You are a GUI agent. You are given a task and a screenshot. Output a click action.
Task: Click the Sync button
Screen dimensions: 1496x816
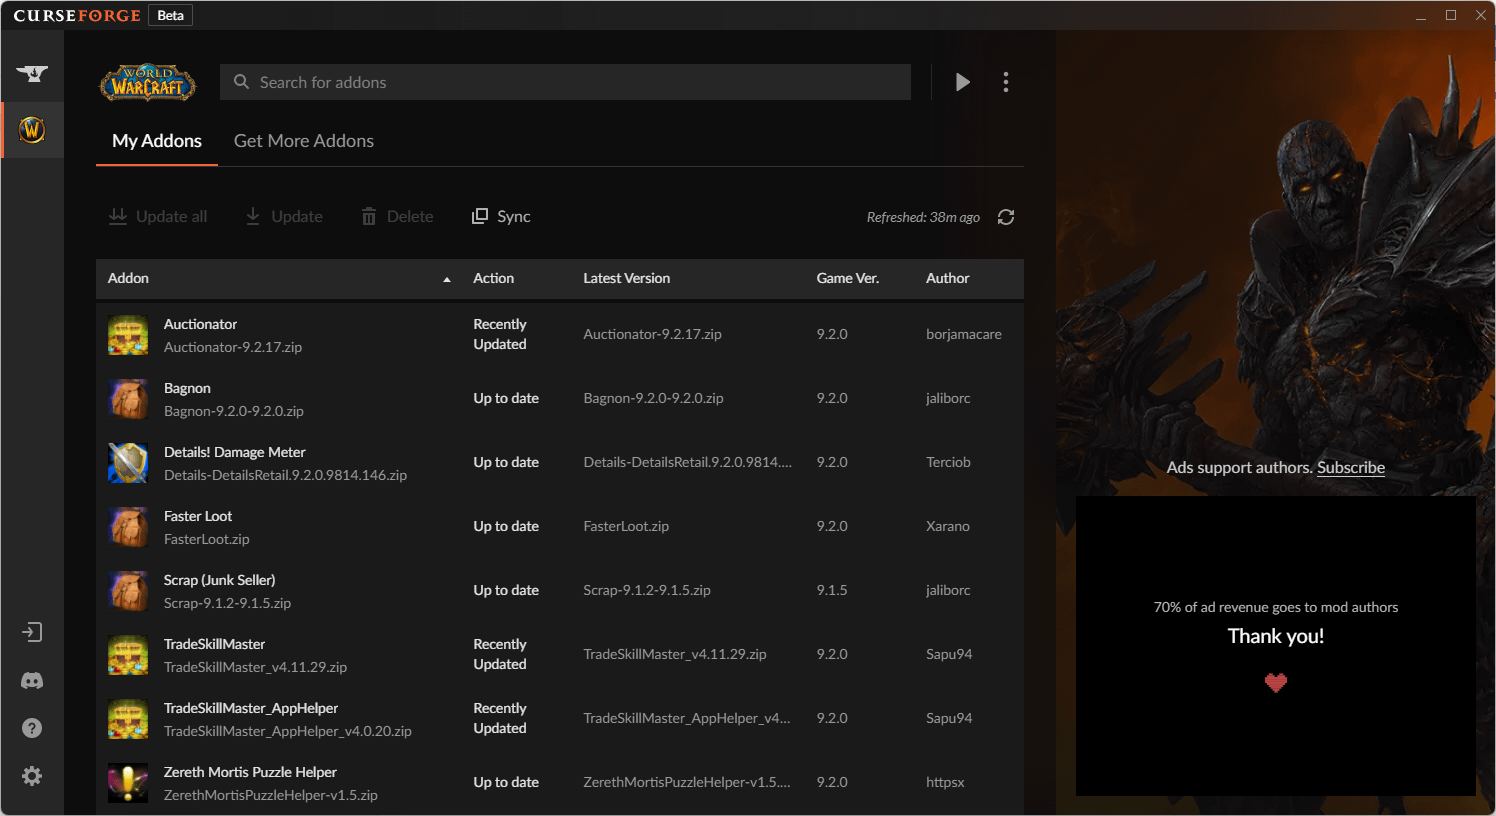(501, 217)
